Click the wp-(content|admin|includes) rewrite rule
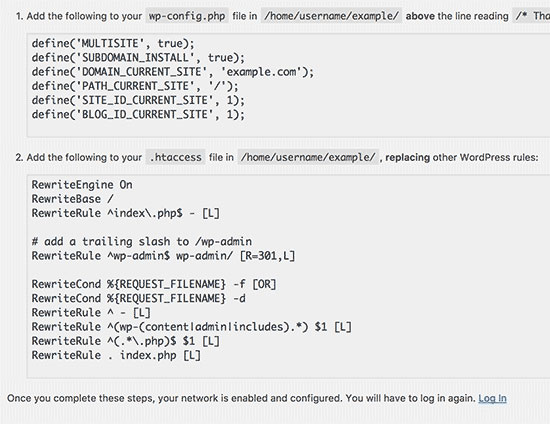 [x=192, y=327]
